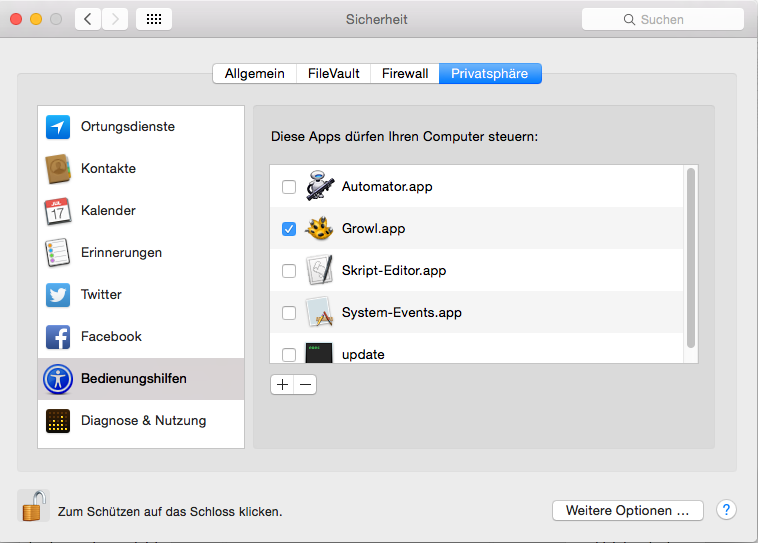Add an app with the plus button
The image size is (758, 543).
(x=282, y=384)
